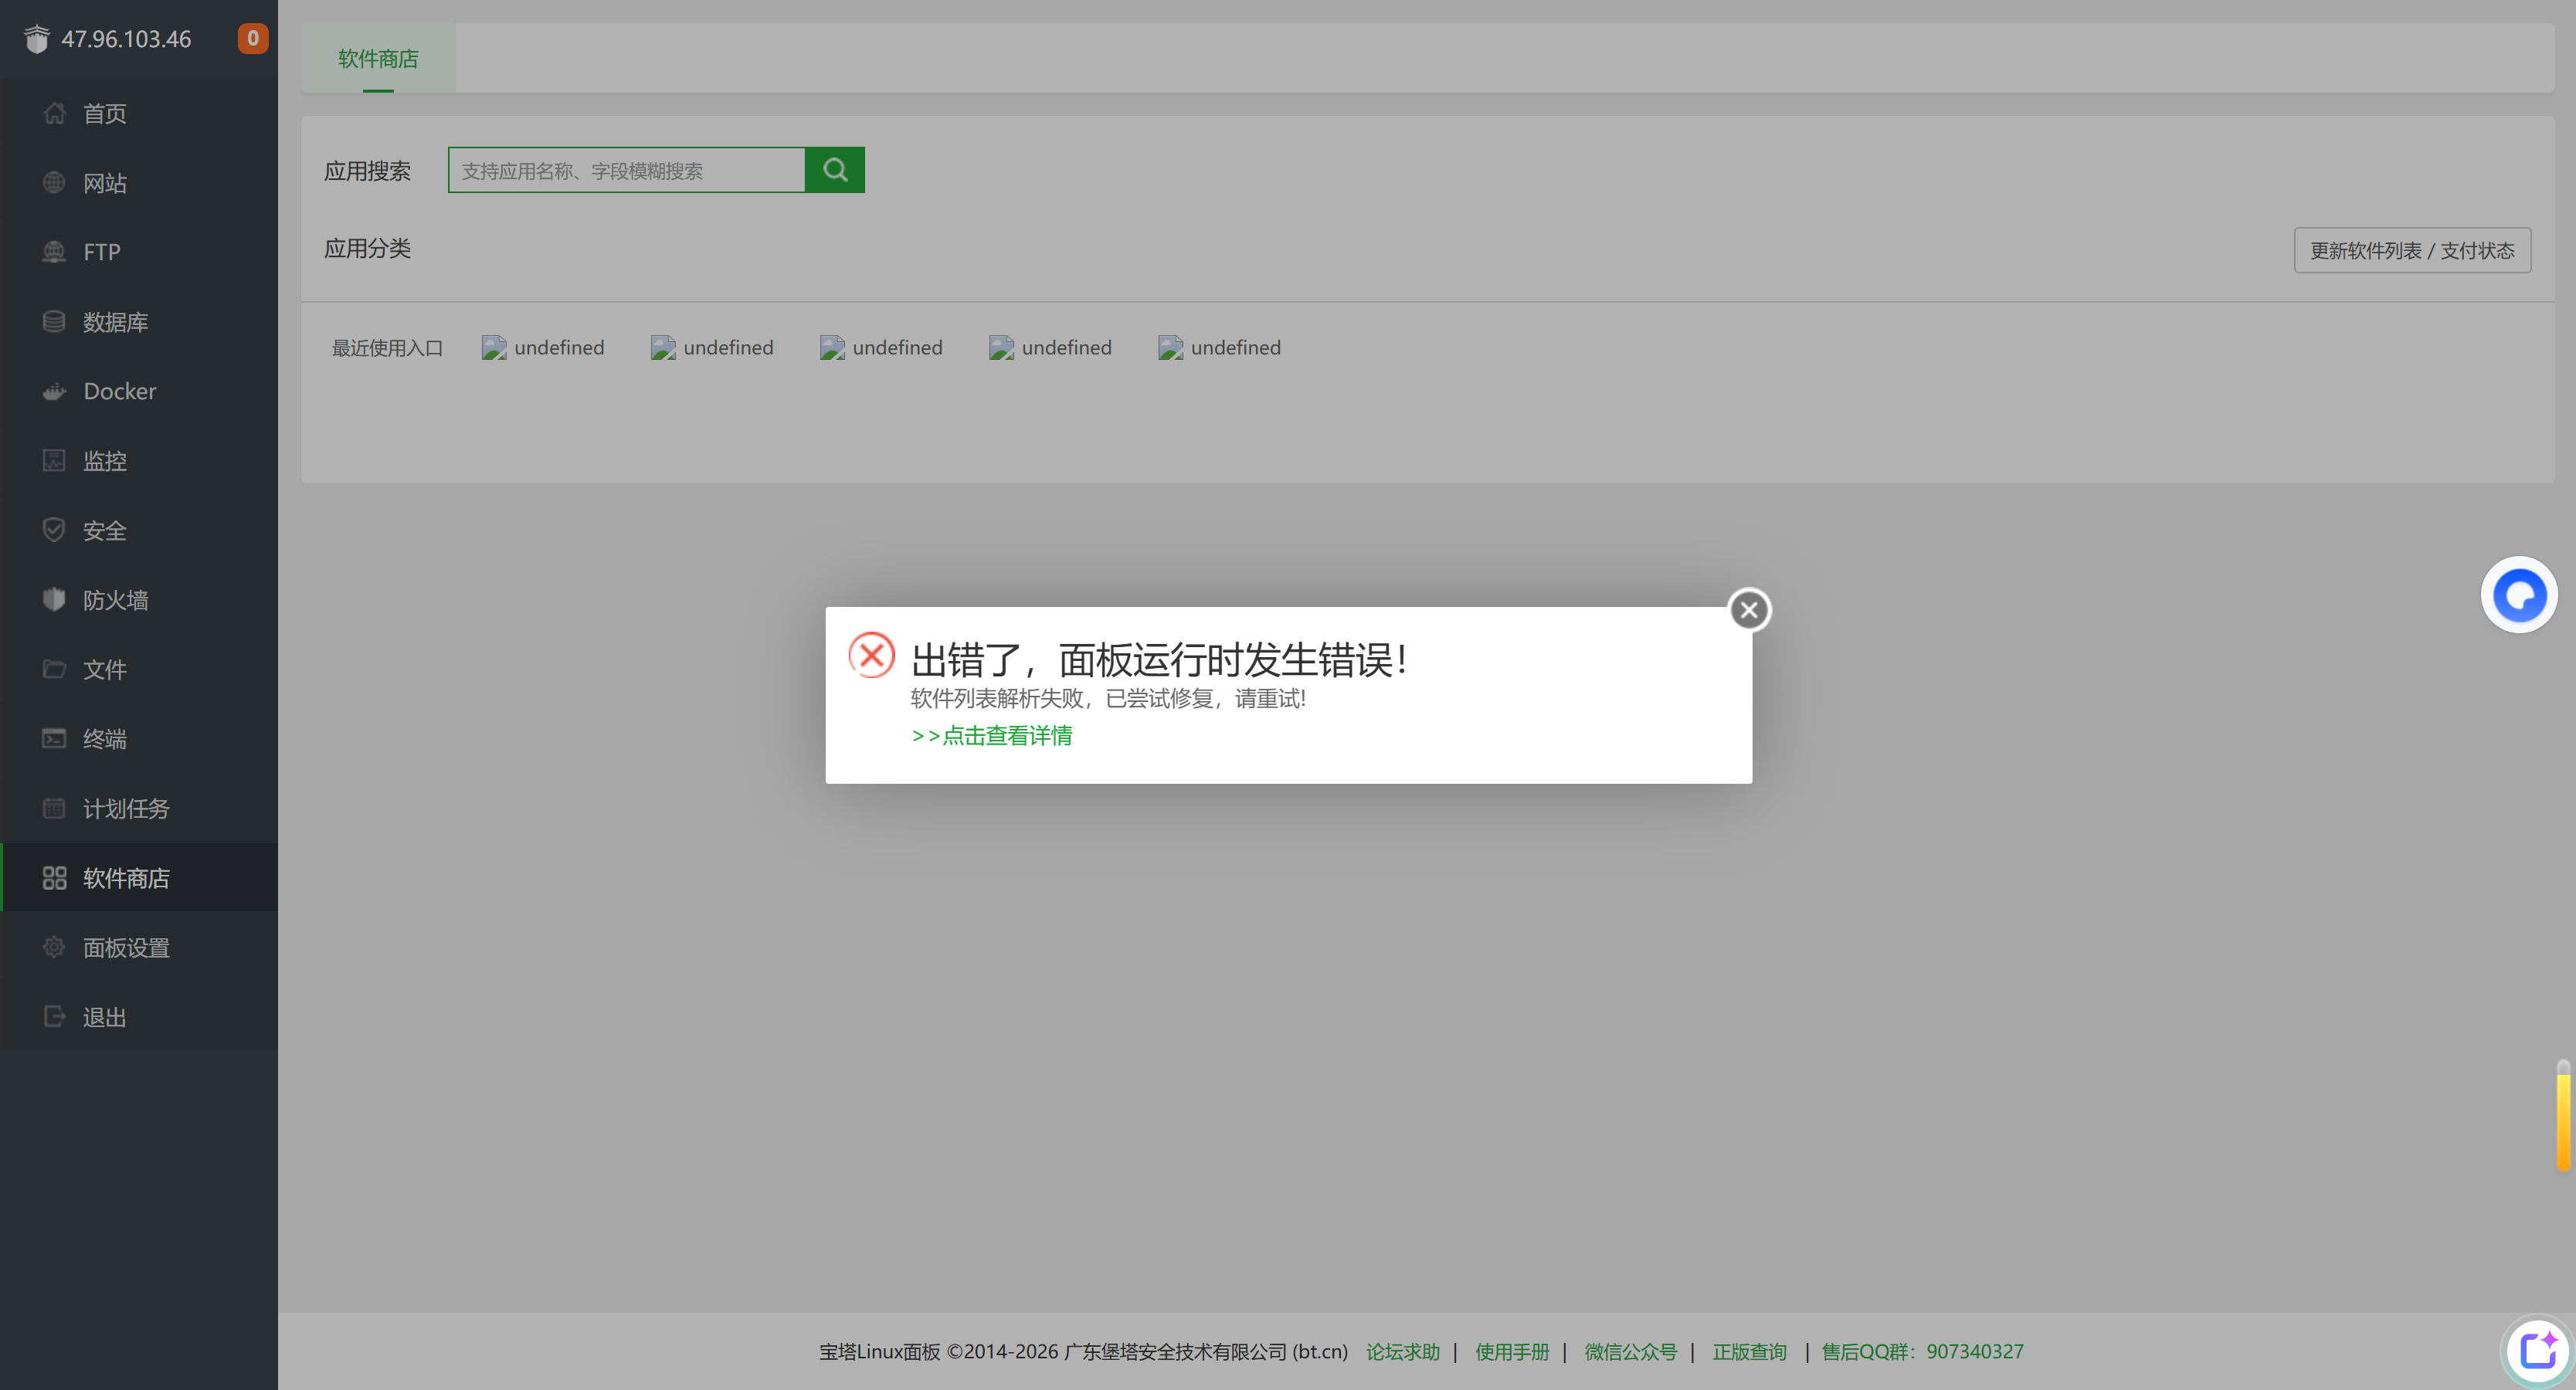Click the terminal icon in sidebar

click(54, 739)
